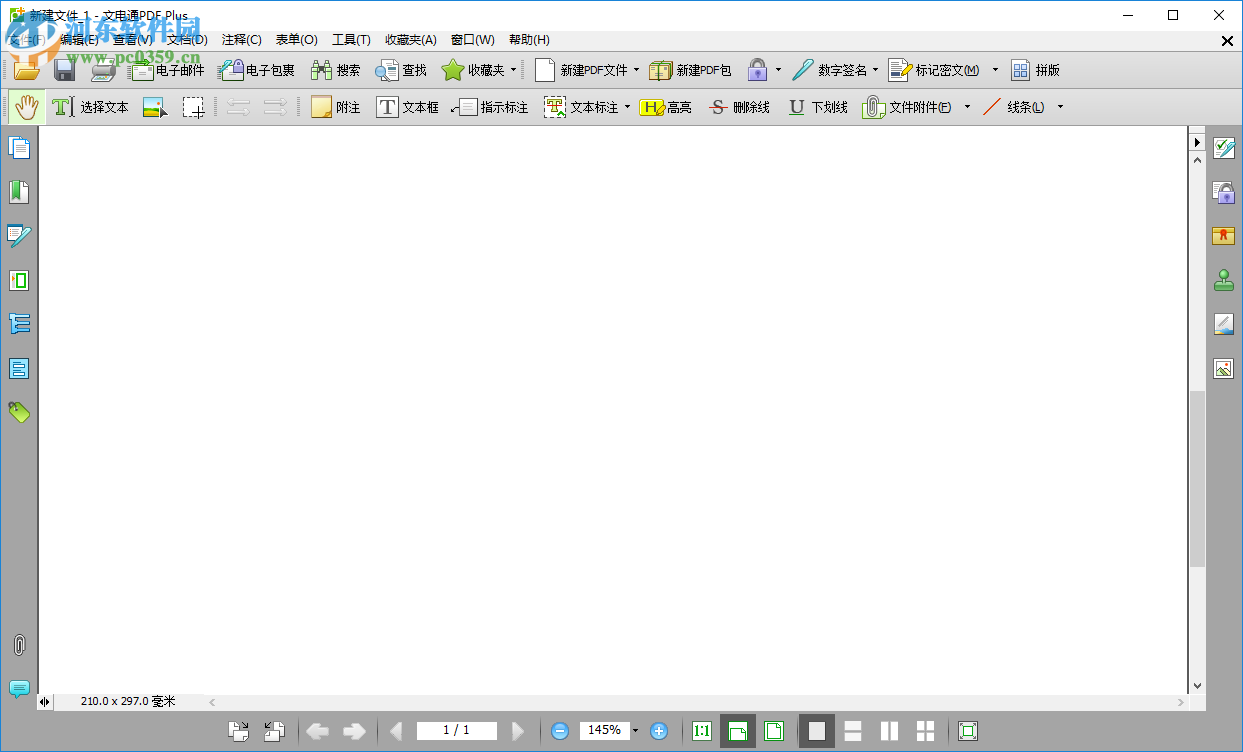Expand the 收藏夹 dropdown arrow
1243x752 pixels.
click(x=514, y=70)
